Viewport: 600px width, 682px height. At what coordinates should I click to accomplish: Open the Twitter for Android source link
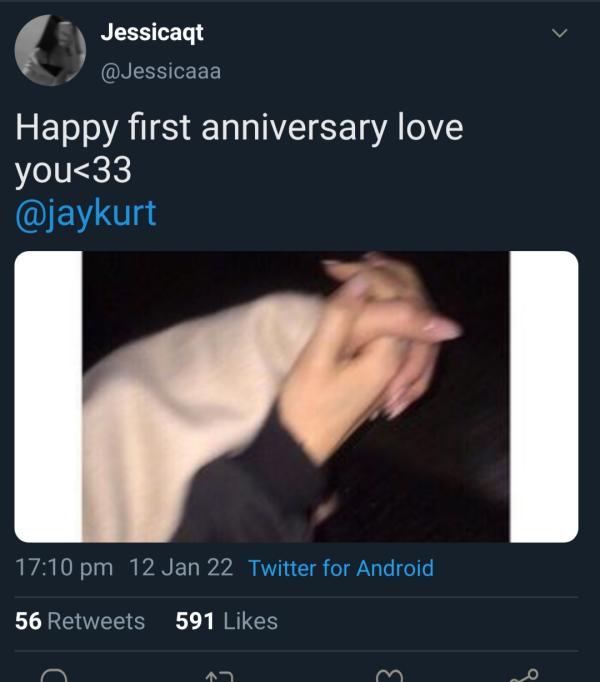pyautogui.click(x=341, y=568)
